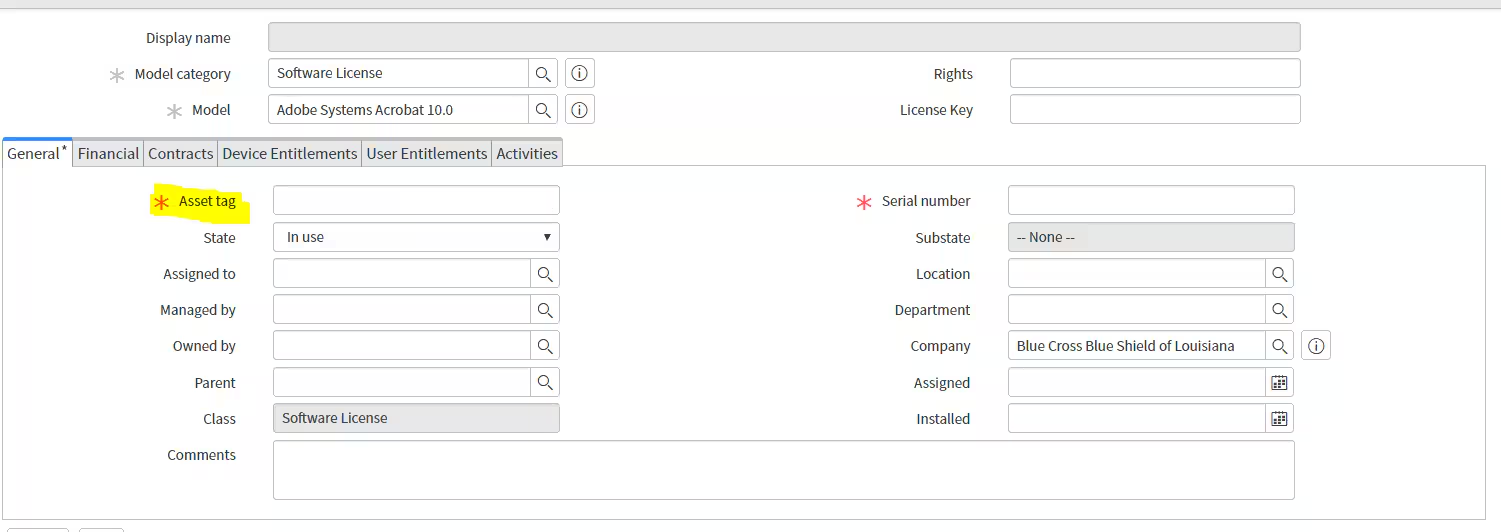Expand the State dropdown

click(x=416, y=237)
